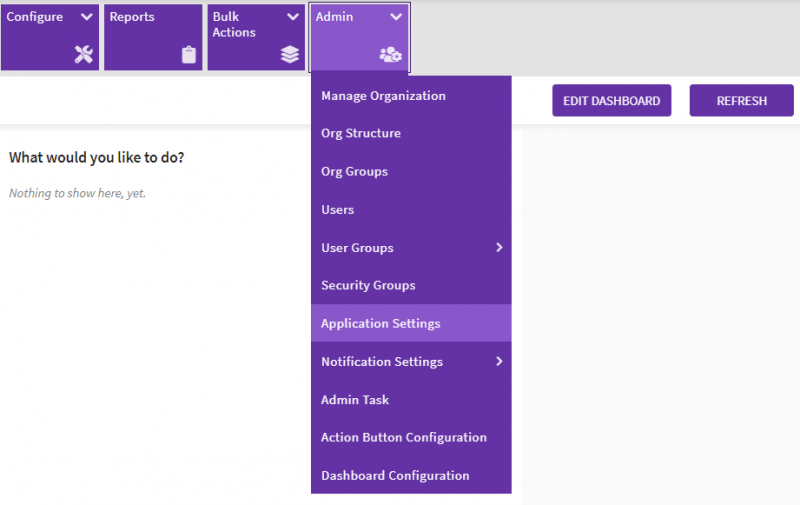This screenshot has height=505, width=800.
Task: Choose Users from the Admin menu
Action: [338, 210]
